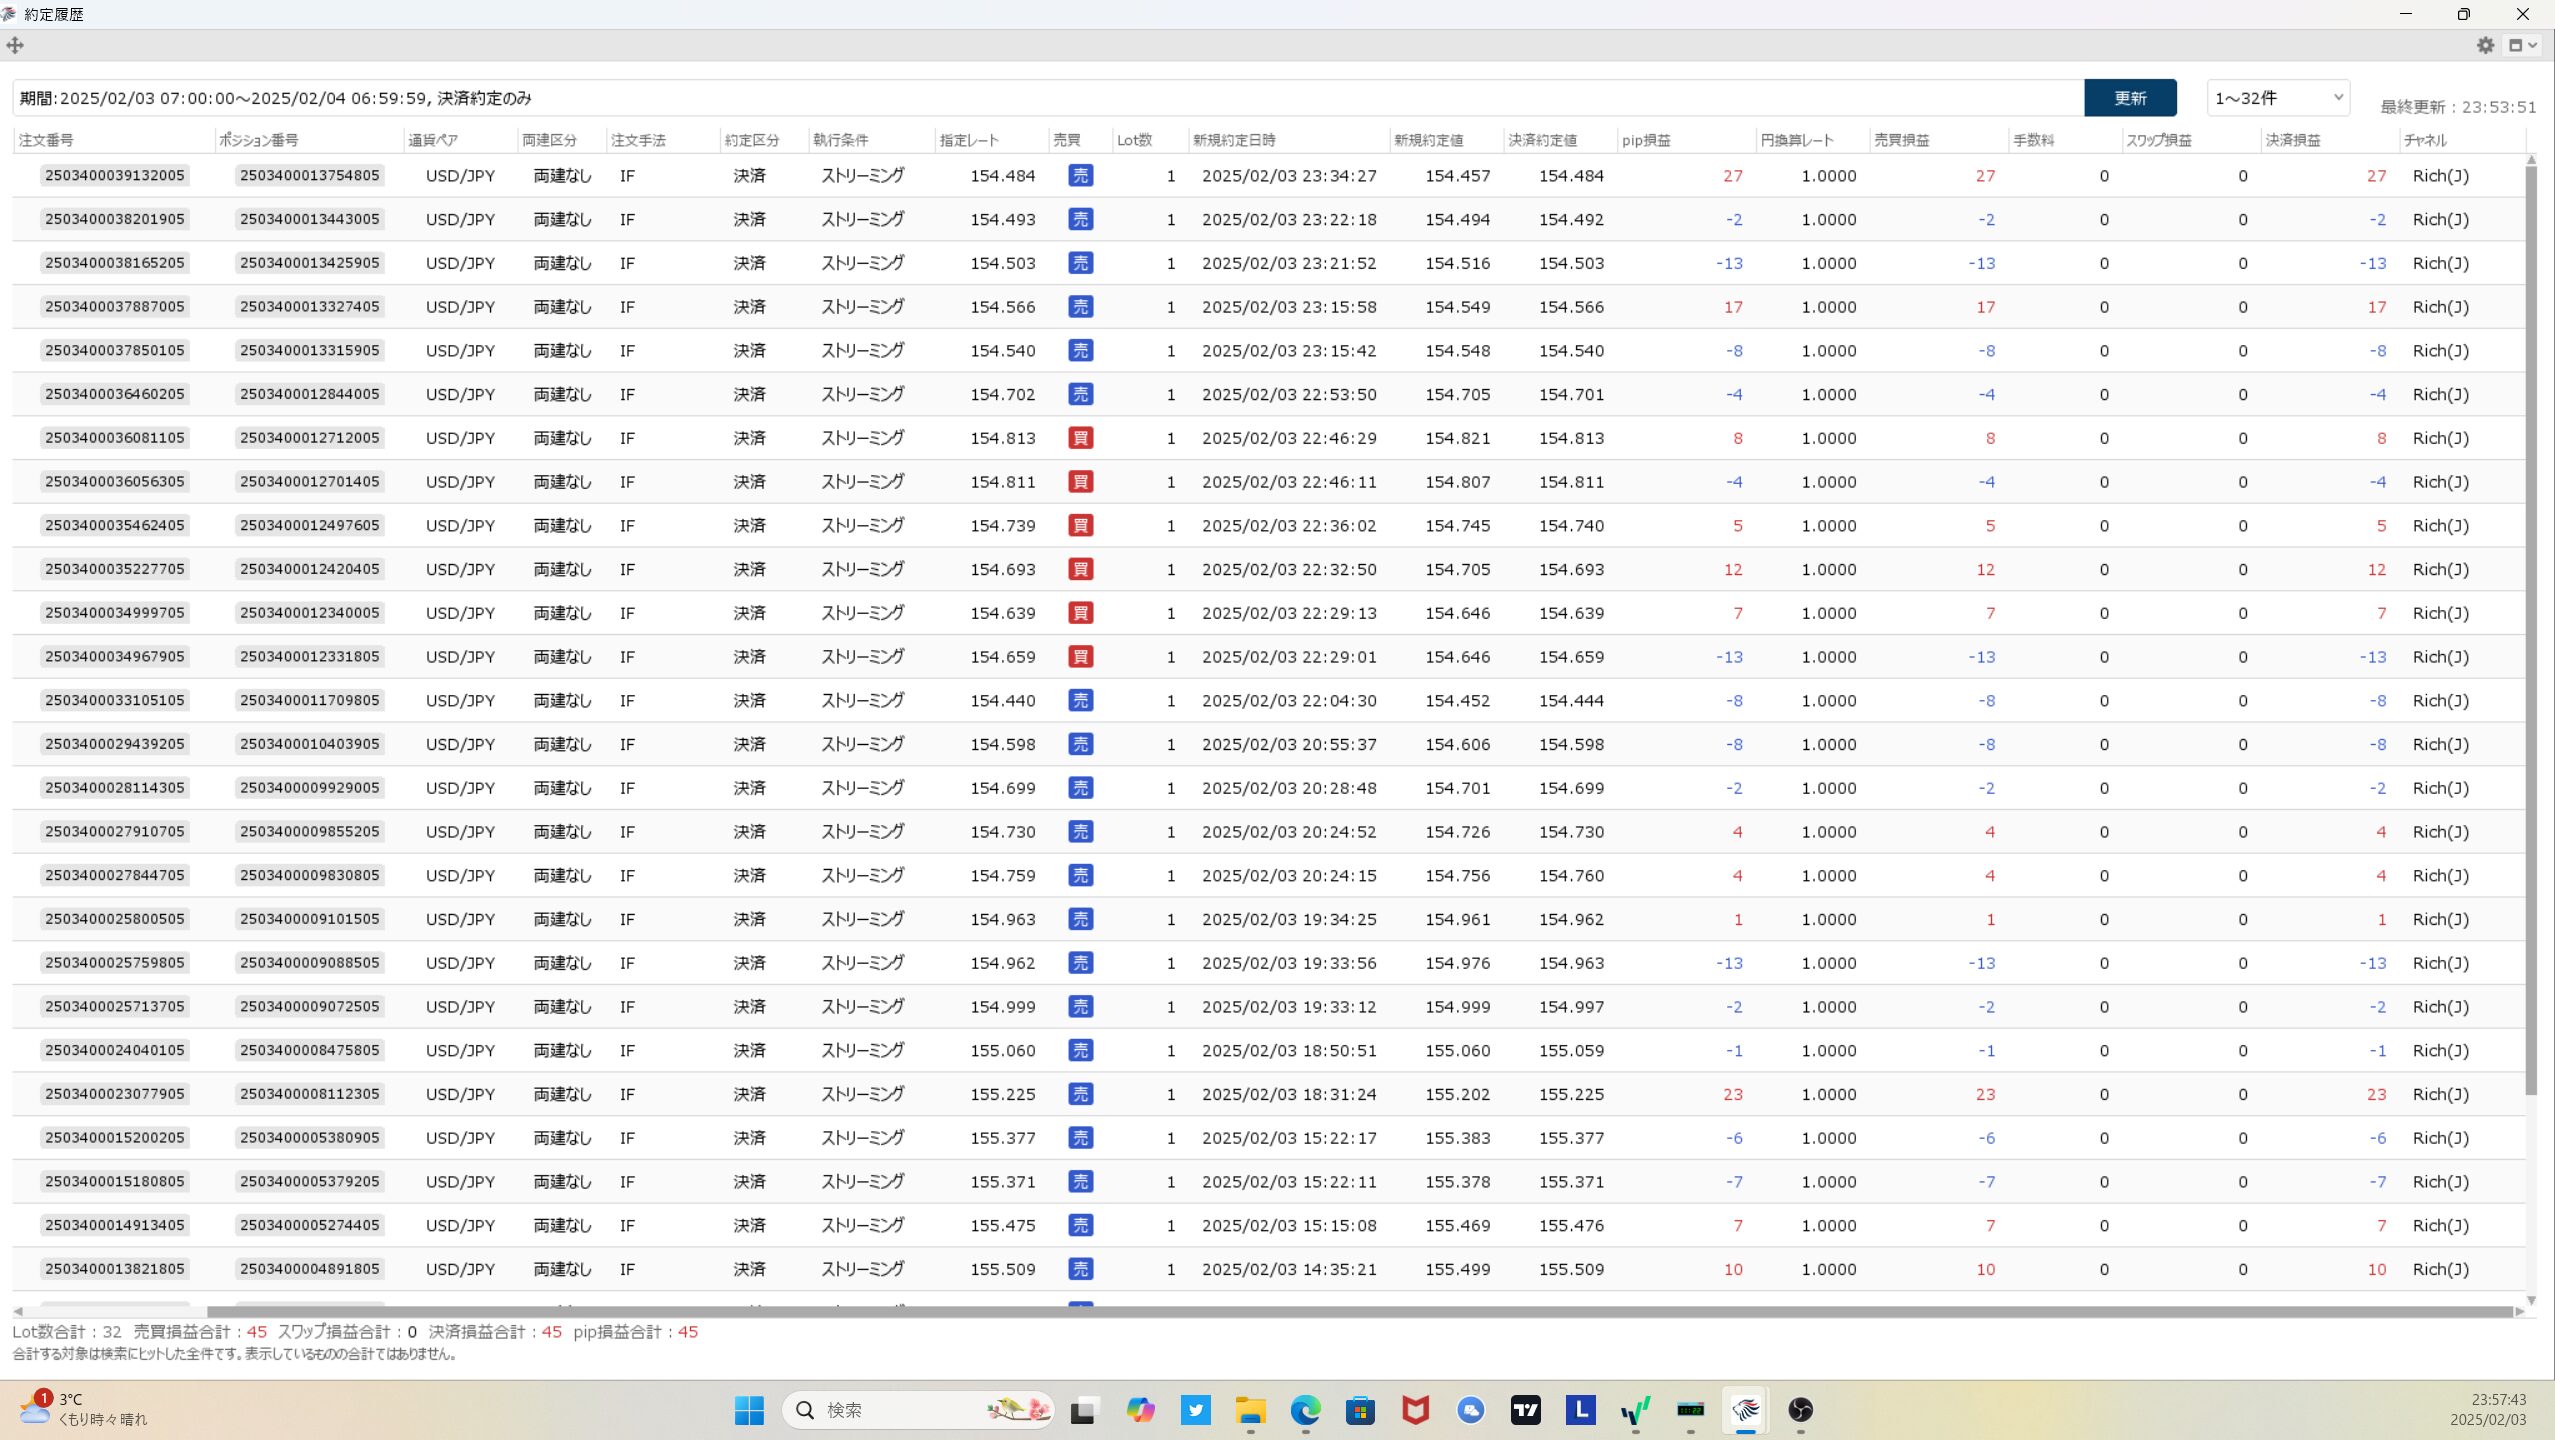Click the vertical scrollbar down arrow

2531,1300
